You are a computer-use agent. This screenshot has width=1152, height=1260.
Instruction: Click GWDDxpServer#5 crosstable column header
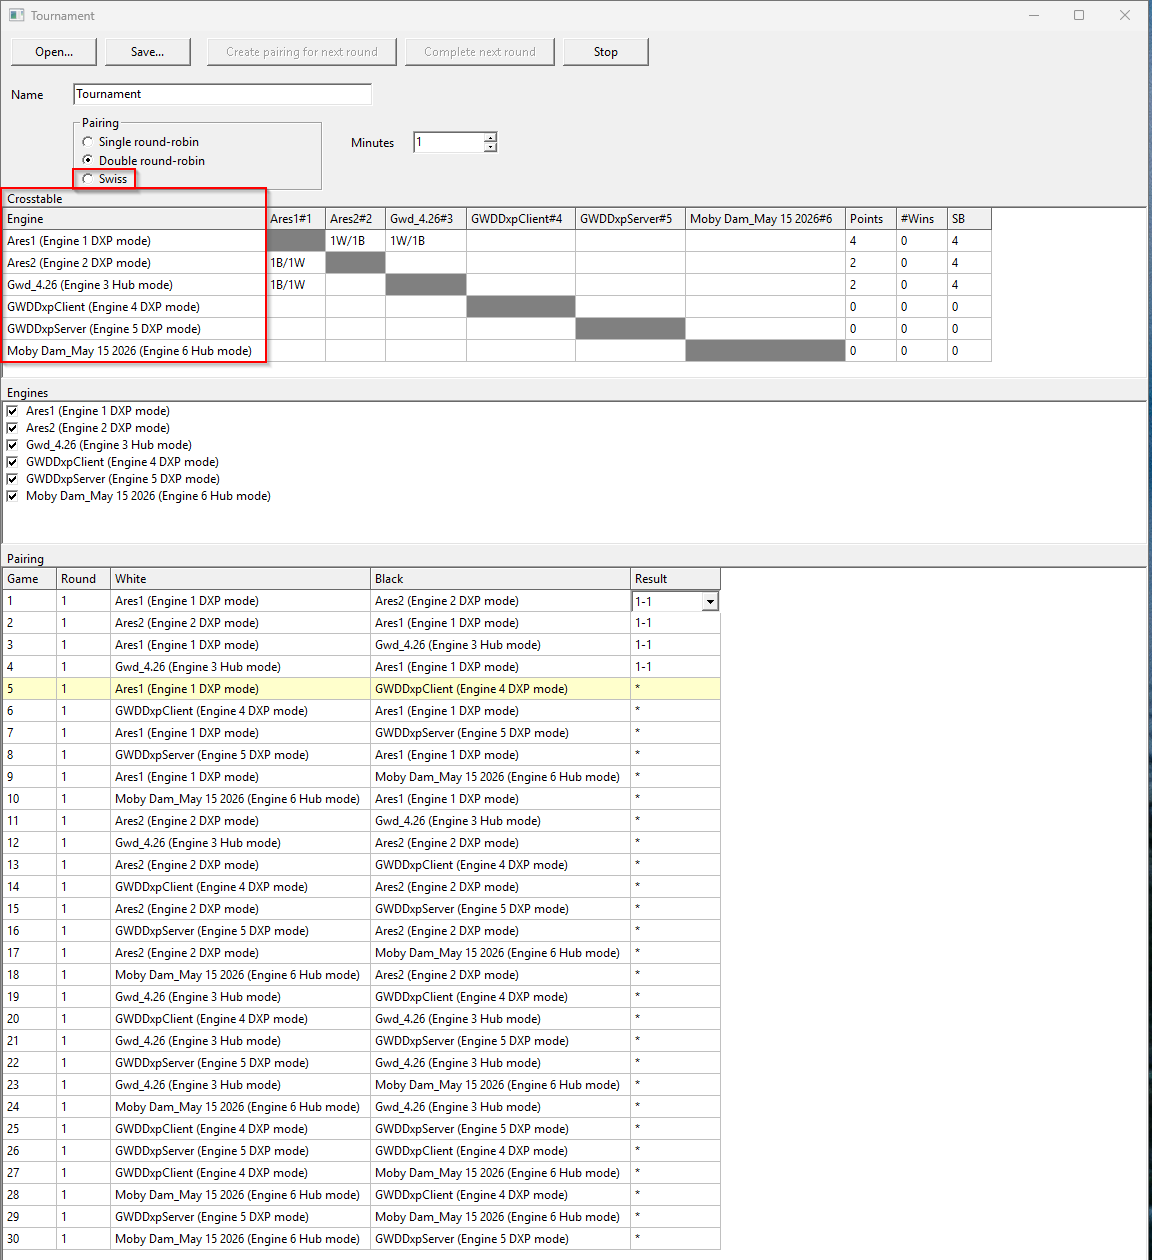tap(630, 219)
